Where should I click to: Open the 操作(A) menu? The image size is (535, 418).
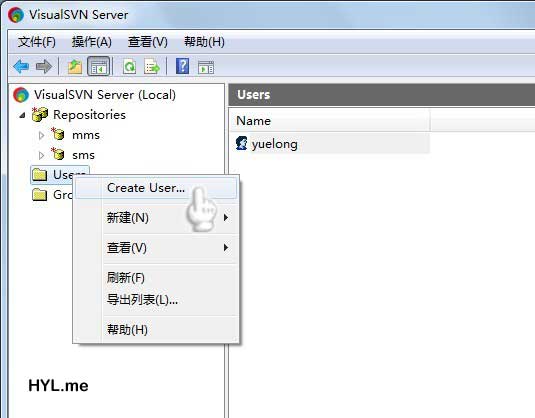click(91, 42)
